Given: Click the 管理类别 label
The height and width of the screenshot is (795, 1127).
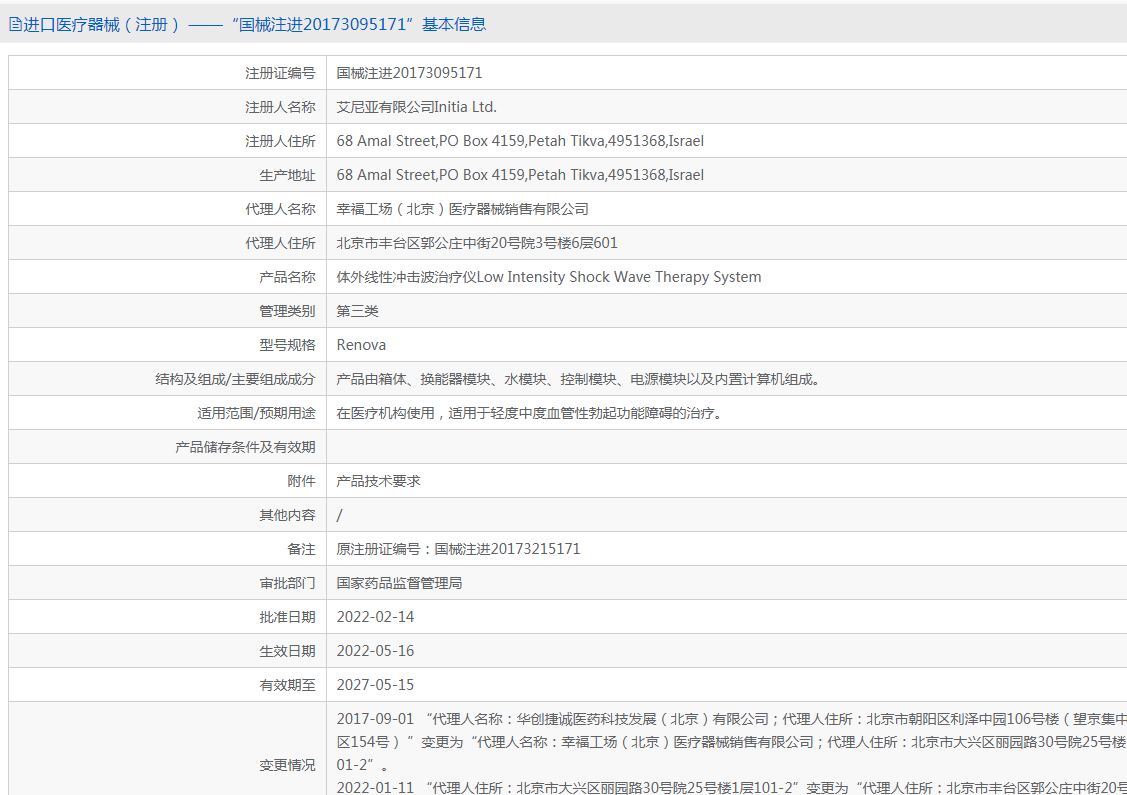Looking at the screenshot, I should [x=287, y=311].
